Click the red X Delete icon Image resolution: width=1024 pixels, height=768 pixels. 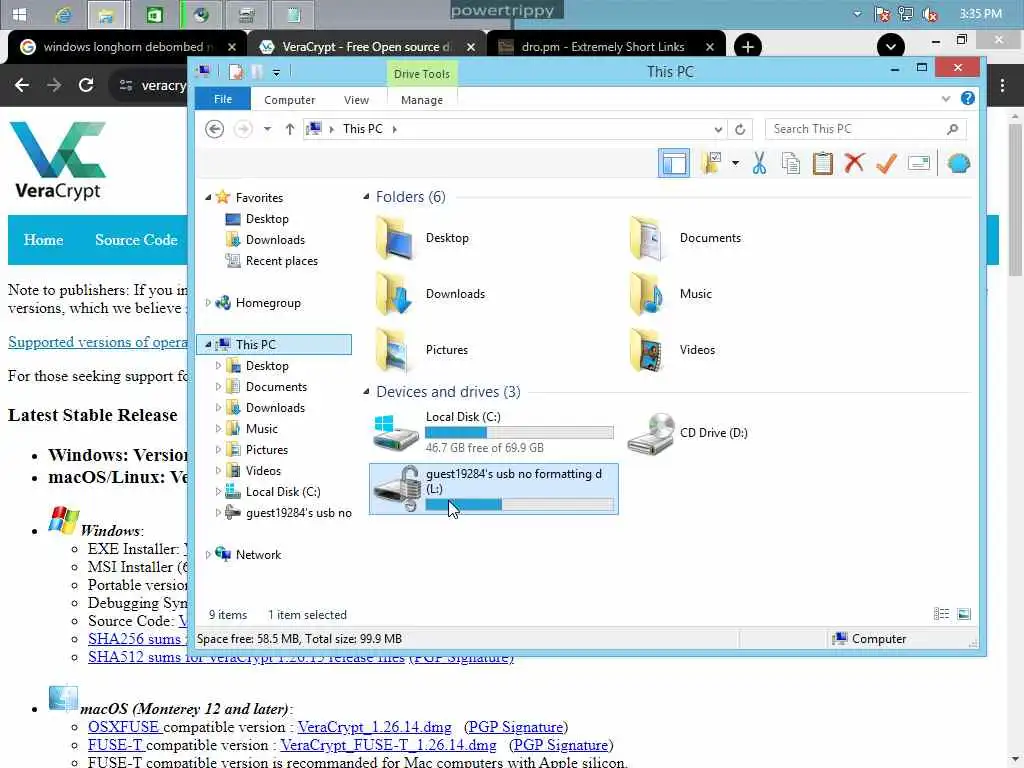[854, 163]
